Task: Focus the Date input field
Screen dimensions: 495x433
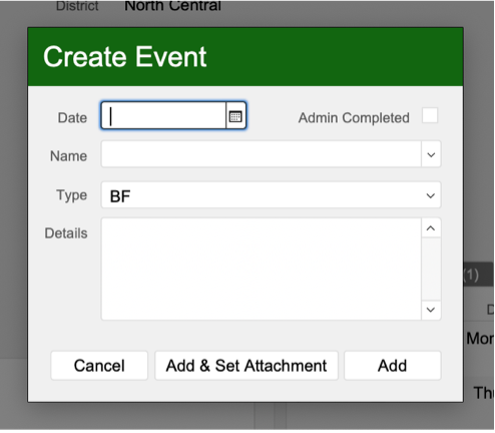Action: click(x=163, y=115)
